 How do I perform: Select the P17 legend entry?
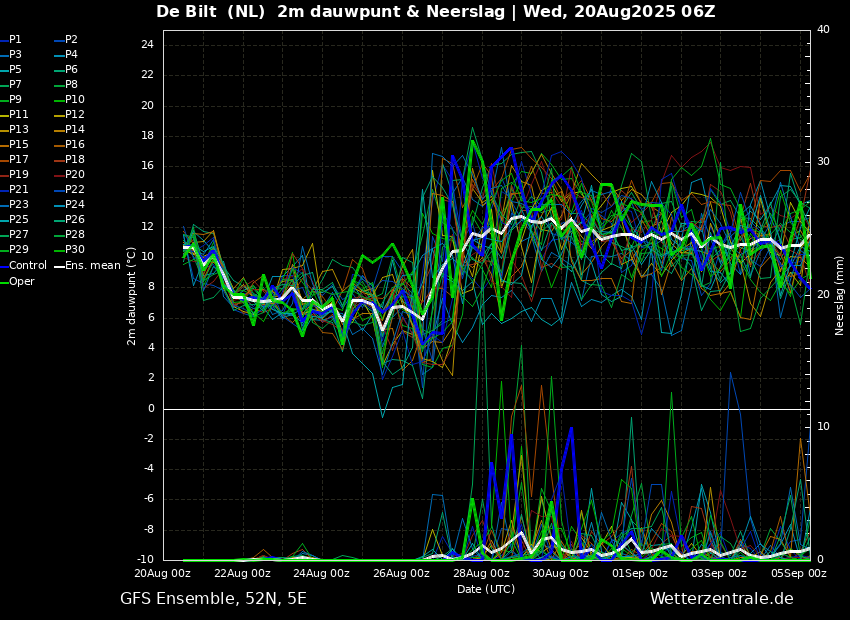click(14, 159)
